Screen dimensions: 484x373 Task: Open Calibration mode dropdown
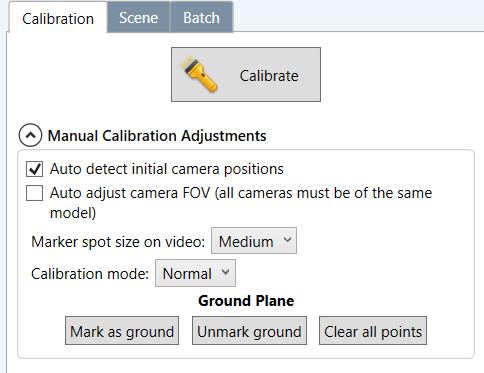(x=195, y=273)
